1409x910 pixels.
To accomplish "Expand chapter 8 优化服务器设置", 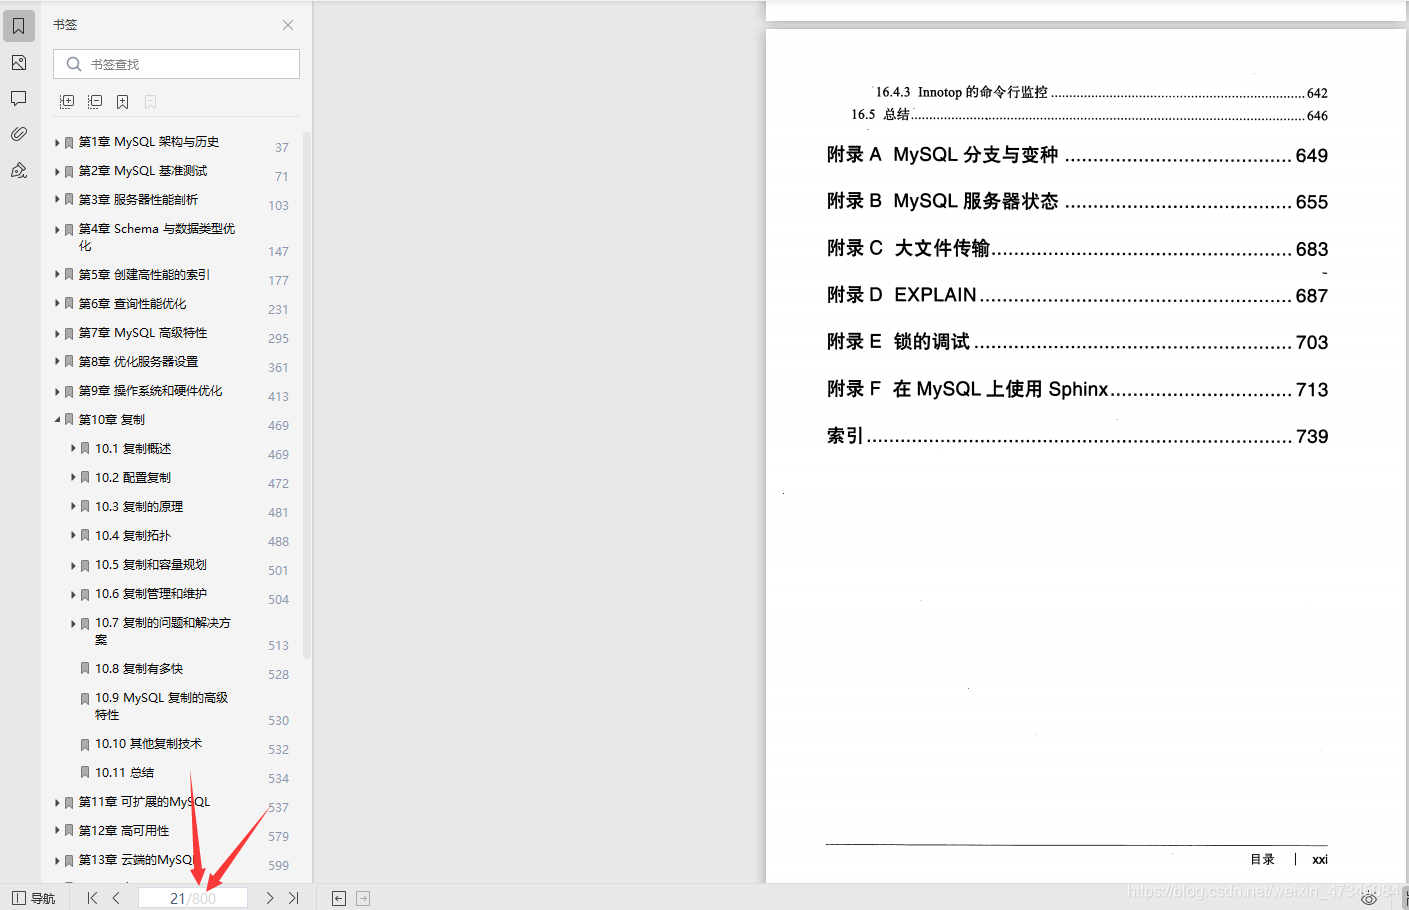I will pyautogui.click(x=57, y=362).
